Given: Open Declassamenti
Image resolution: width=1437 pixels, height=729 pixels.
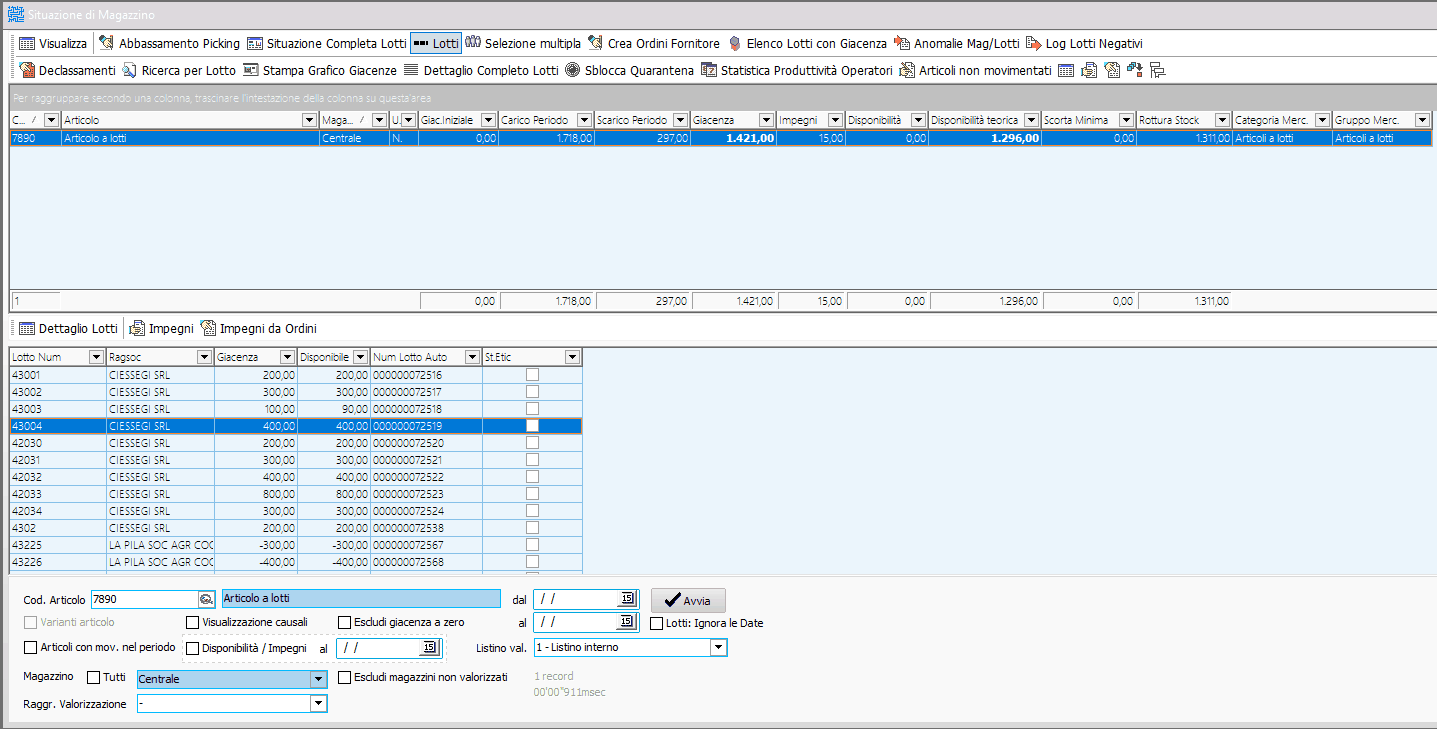Looking at the screenshot, I should click(x=67, y=71).
